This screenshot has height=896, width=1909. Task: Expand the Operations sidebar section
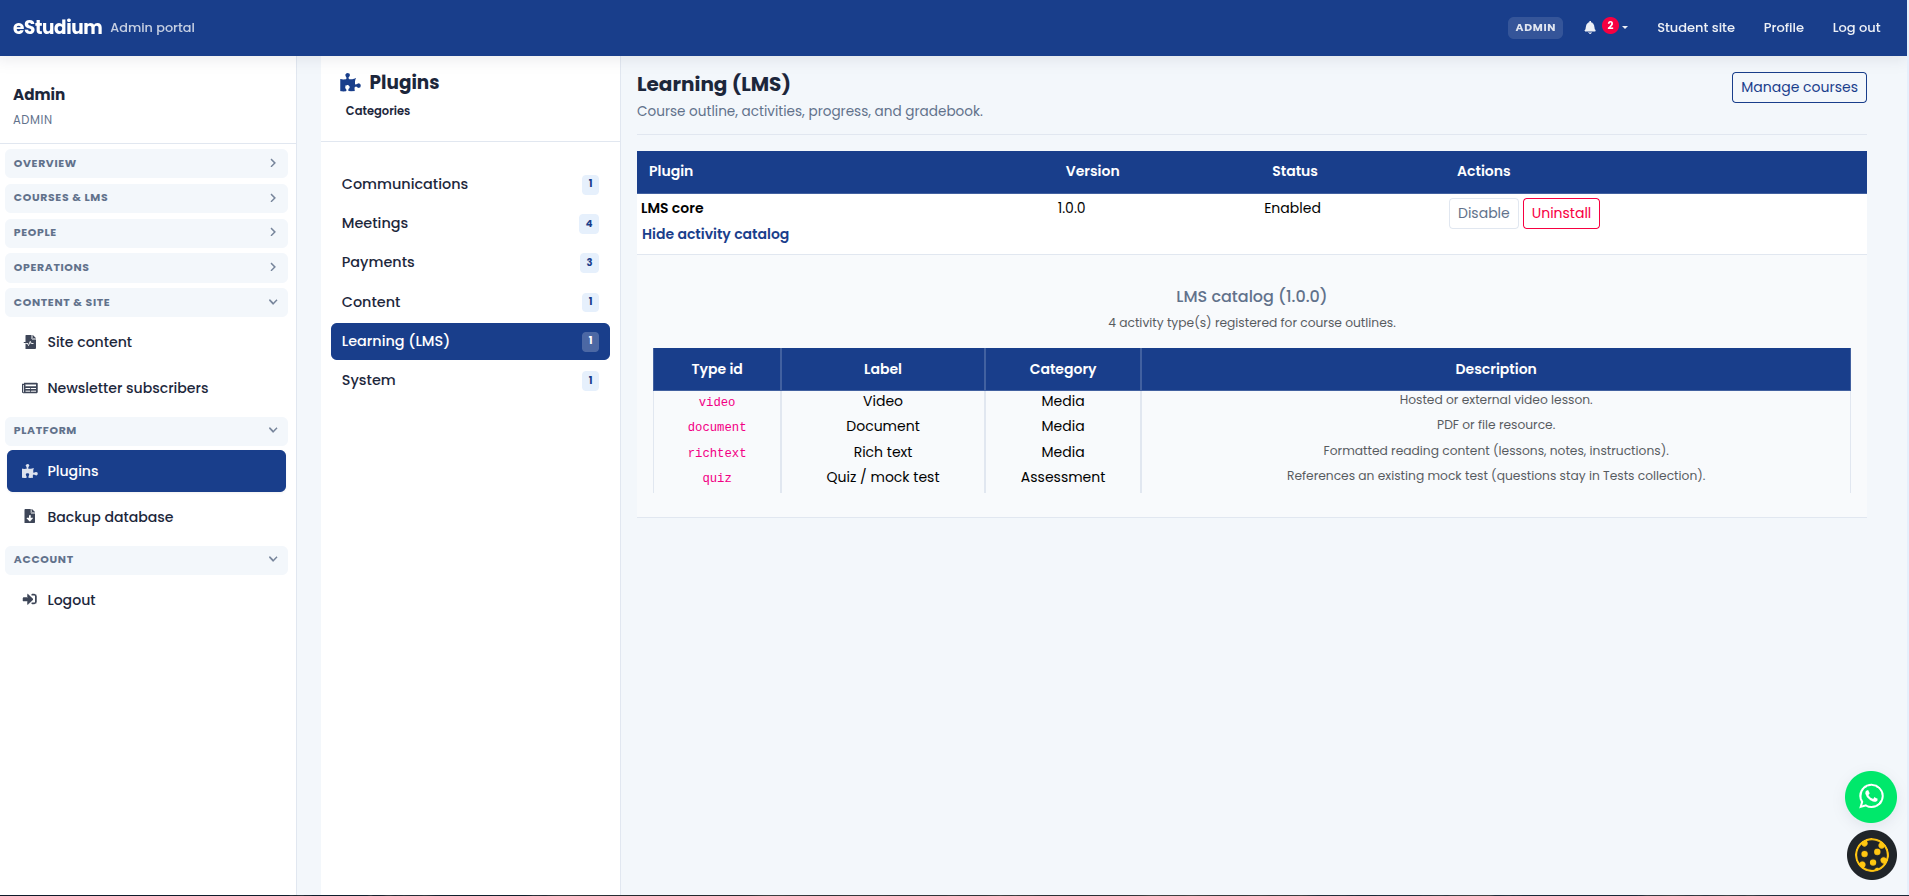147,268
